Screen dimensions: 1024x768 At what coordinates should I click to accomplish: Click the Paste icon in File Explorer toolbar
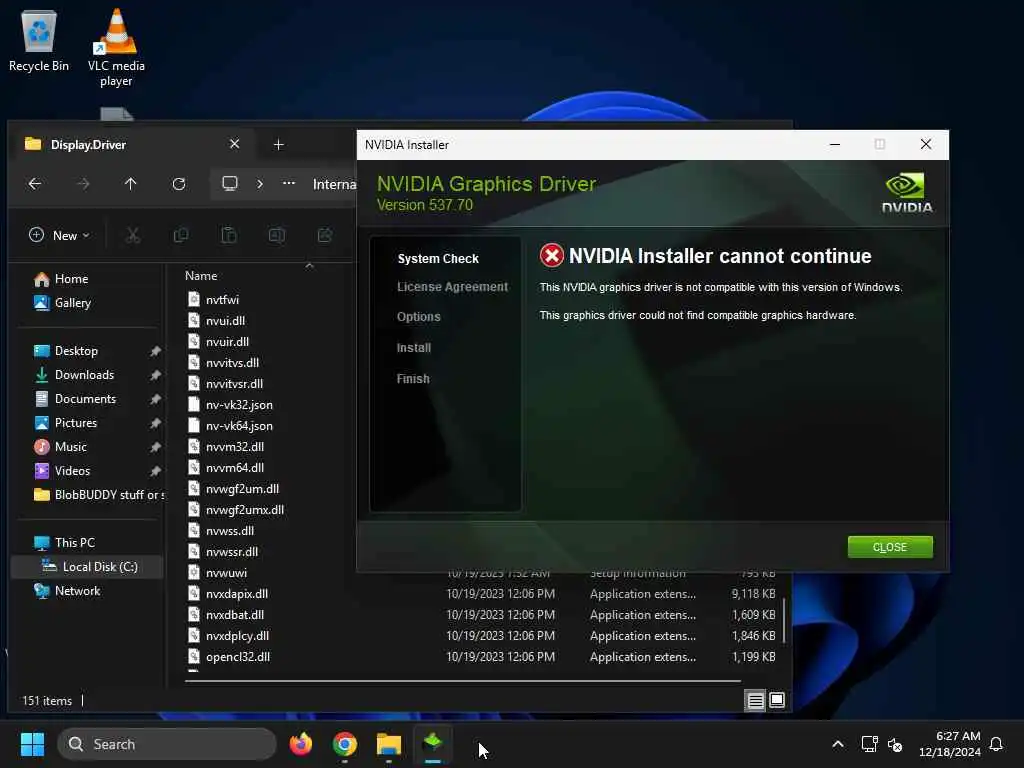pos(229,235)
